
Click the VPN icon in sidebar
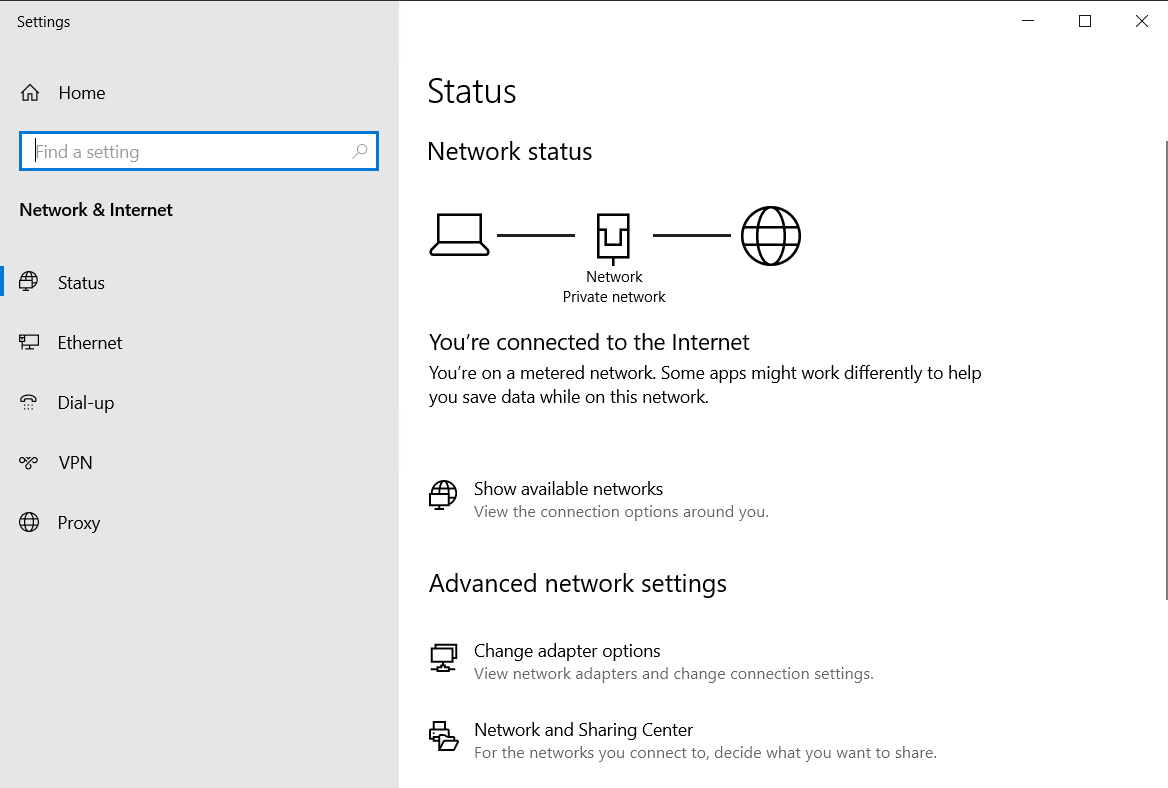coord(28,463)
